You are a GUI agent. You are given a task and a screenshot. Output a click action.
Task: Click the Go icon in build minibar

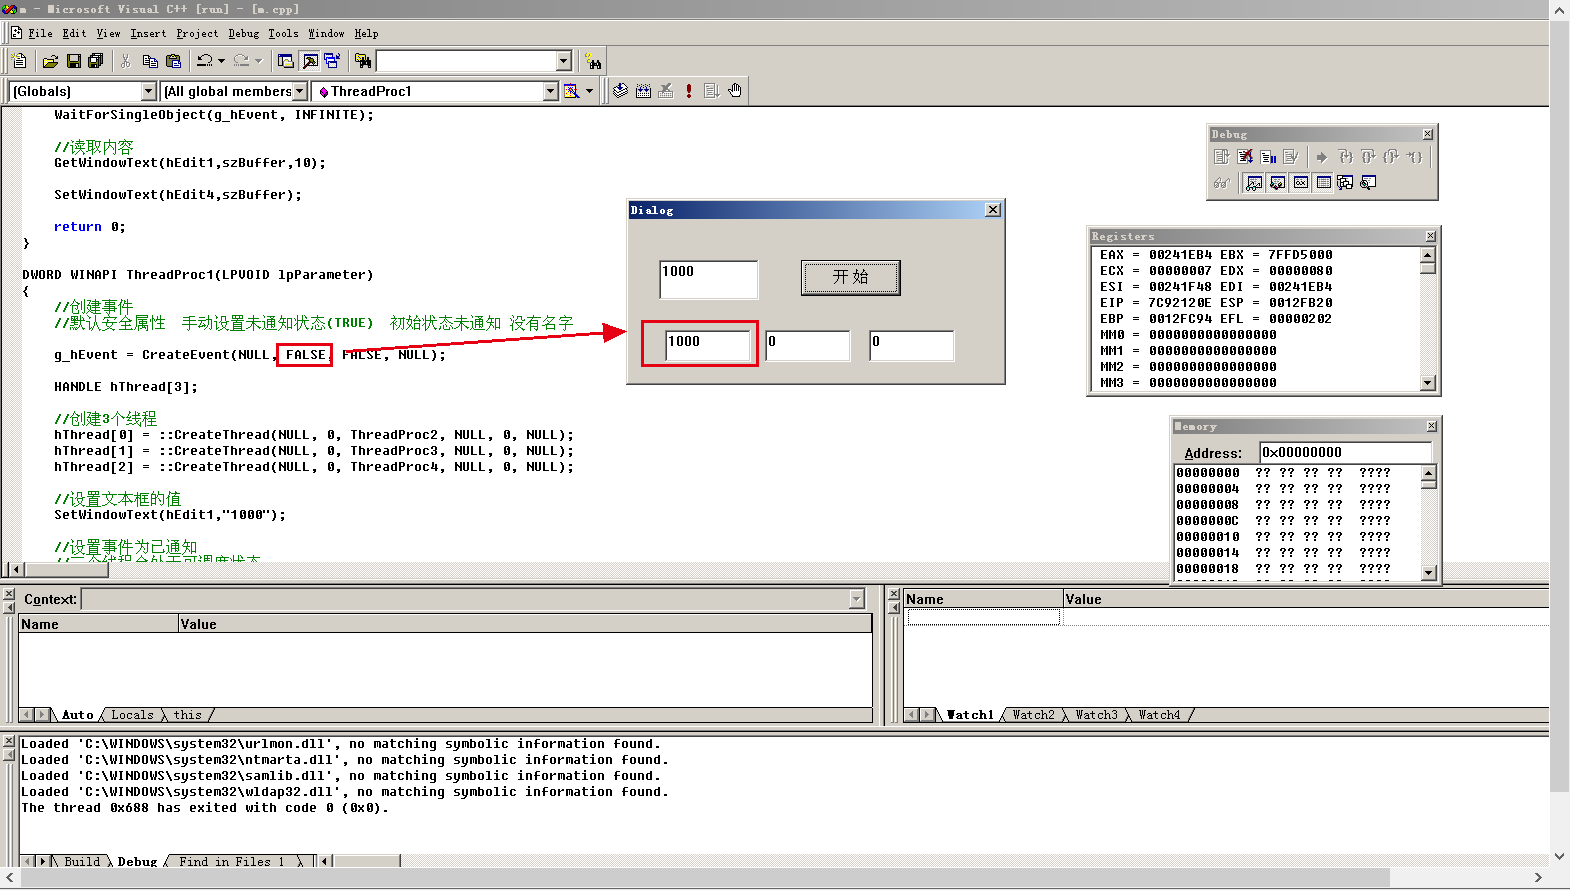point(711,91)
